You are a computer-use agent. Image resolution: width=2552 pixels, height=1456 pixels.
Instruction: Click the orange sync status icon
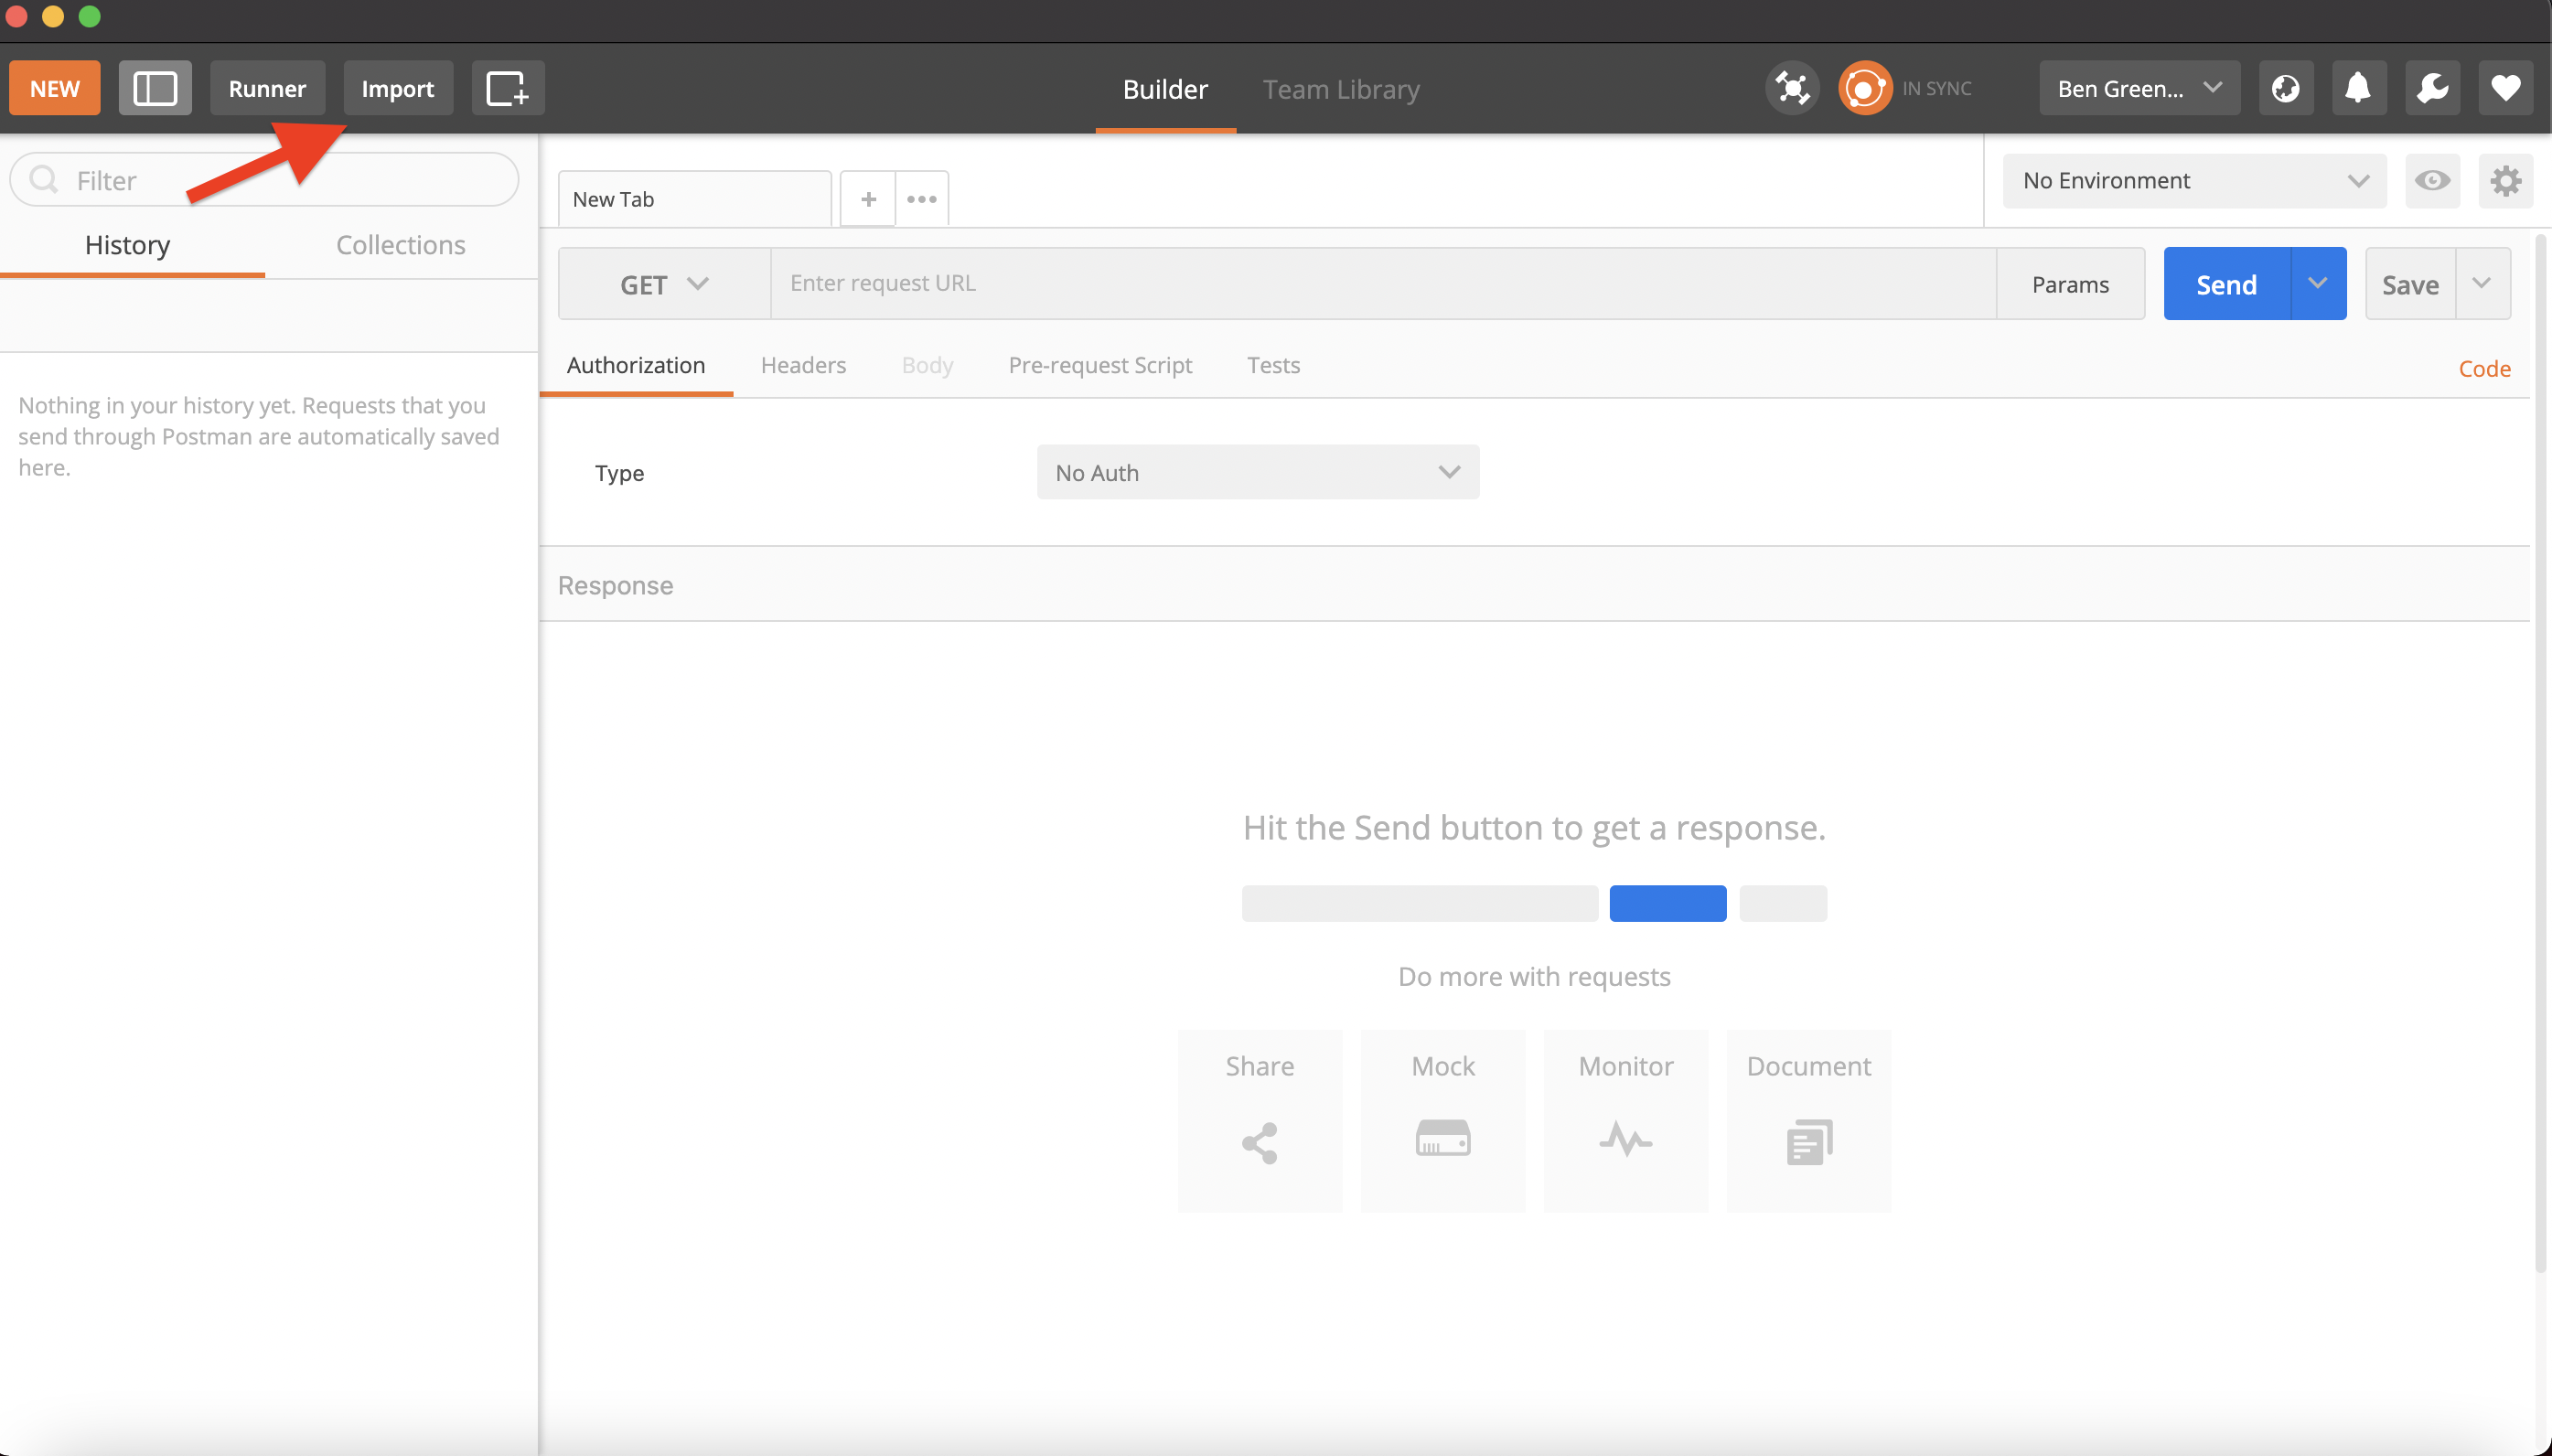tap(1864, 89)
